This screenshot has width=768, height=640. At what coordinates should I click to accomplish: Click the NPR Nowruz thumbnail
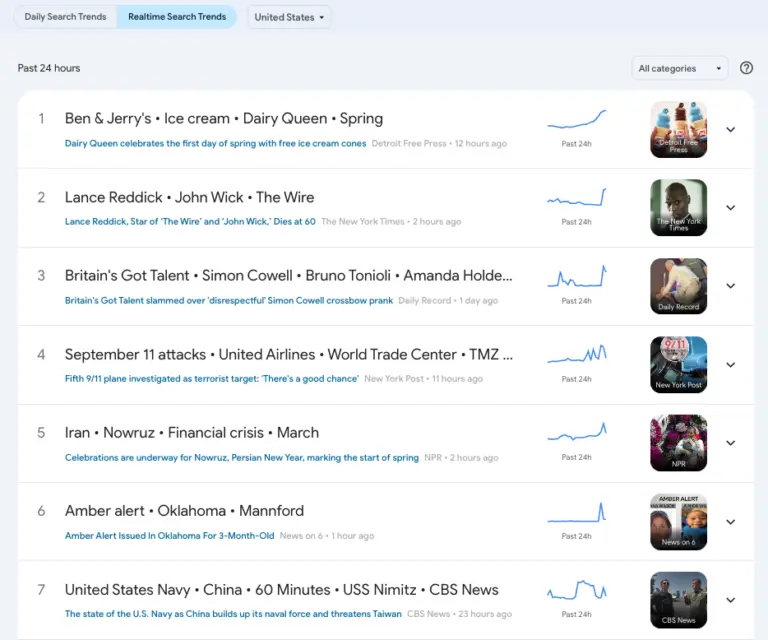(x=678, y=443)
